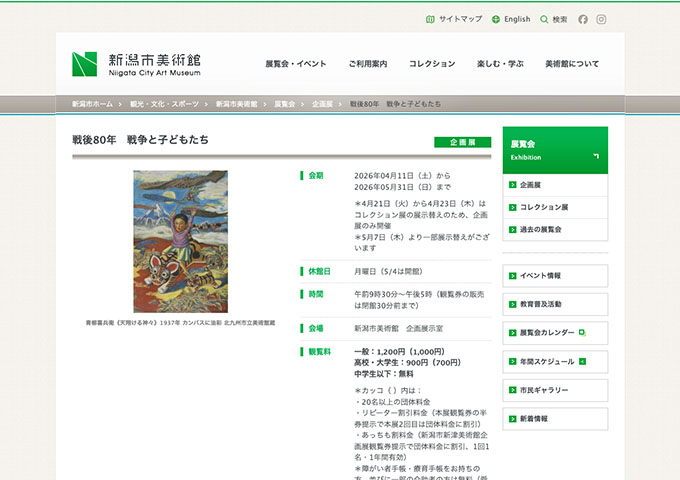Click the text 月曜日（5/4は開館）
680x480 pixels.
[x=388, y=271]
